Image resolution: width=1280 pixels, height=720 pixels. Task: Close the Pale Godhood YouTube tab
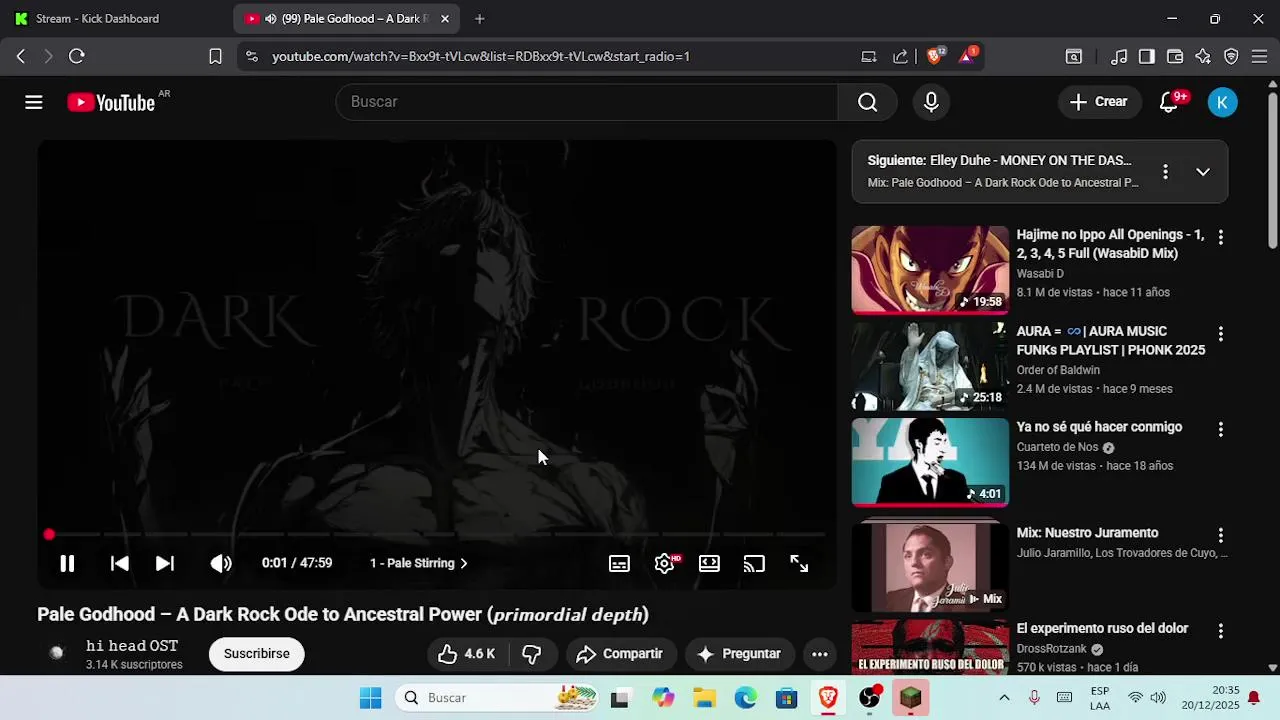[445, 19]
